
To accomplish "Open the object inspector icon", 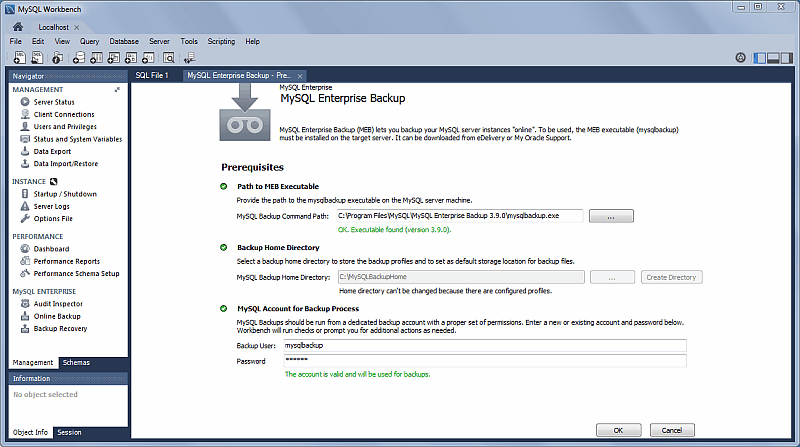I will (x=58, y=58).
